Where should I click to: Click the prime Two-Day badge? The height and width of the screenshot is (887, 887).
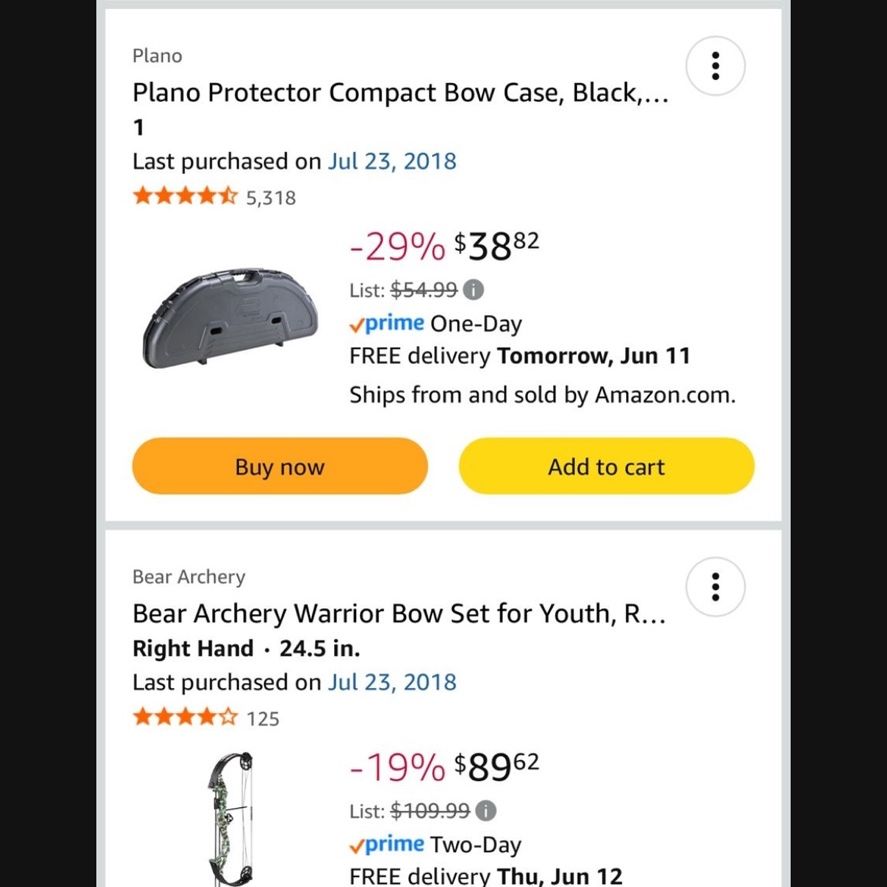[436, 845]
